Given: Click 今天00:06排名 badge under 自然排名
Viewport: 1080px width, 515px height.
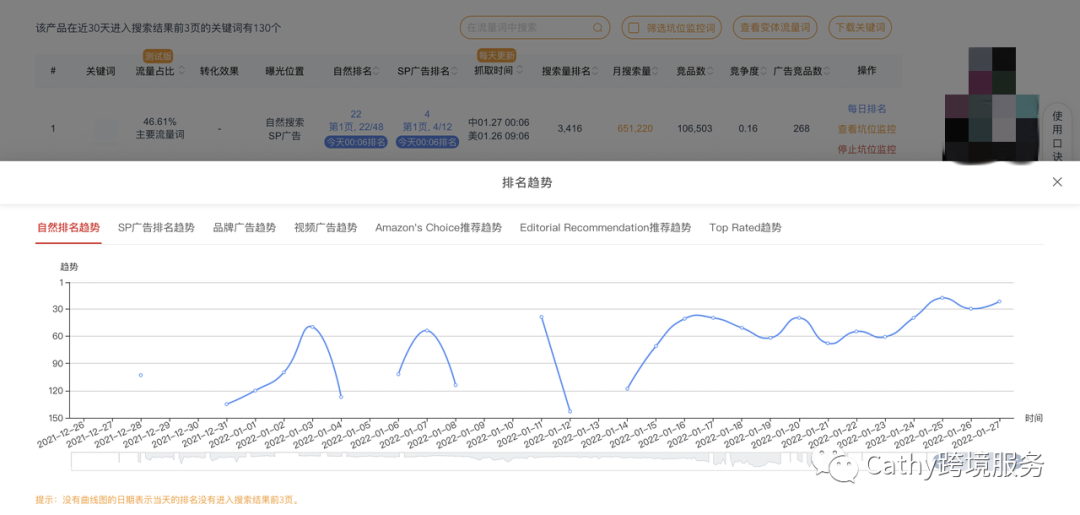Looking at the screenshot, I should pyautogui.click(x=356, y=143).
